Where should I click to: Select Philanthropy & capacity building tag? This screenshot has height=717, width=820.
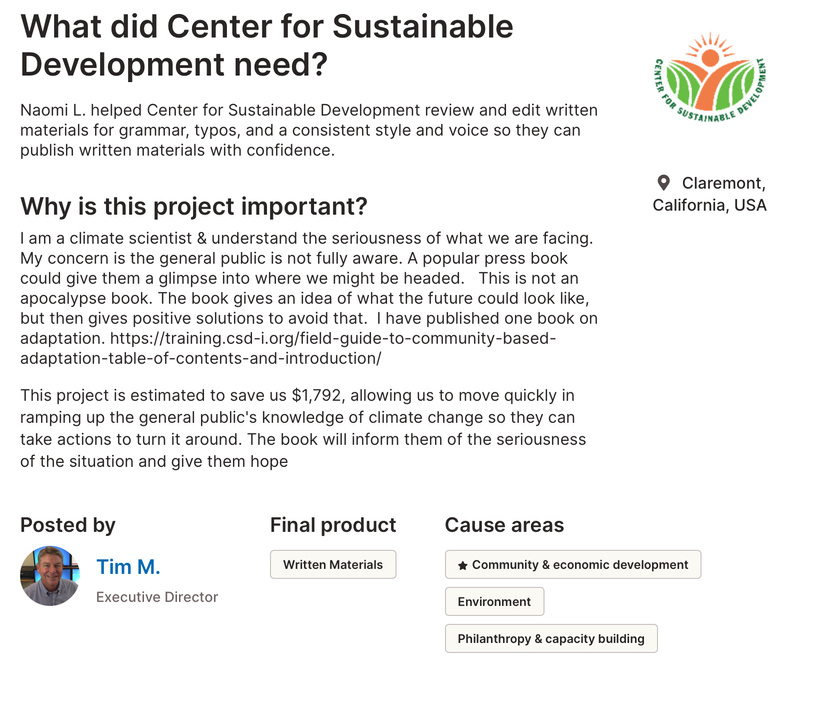(x=551, y=639)
